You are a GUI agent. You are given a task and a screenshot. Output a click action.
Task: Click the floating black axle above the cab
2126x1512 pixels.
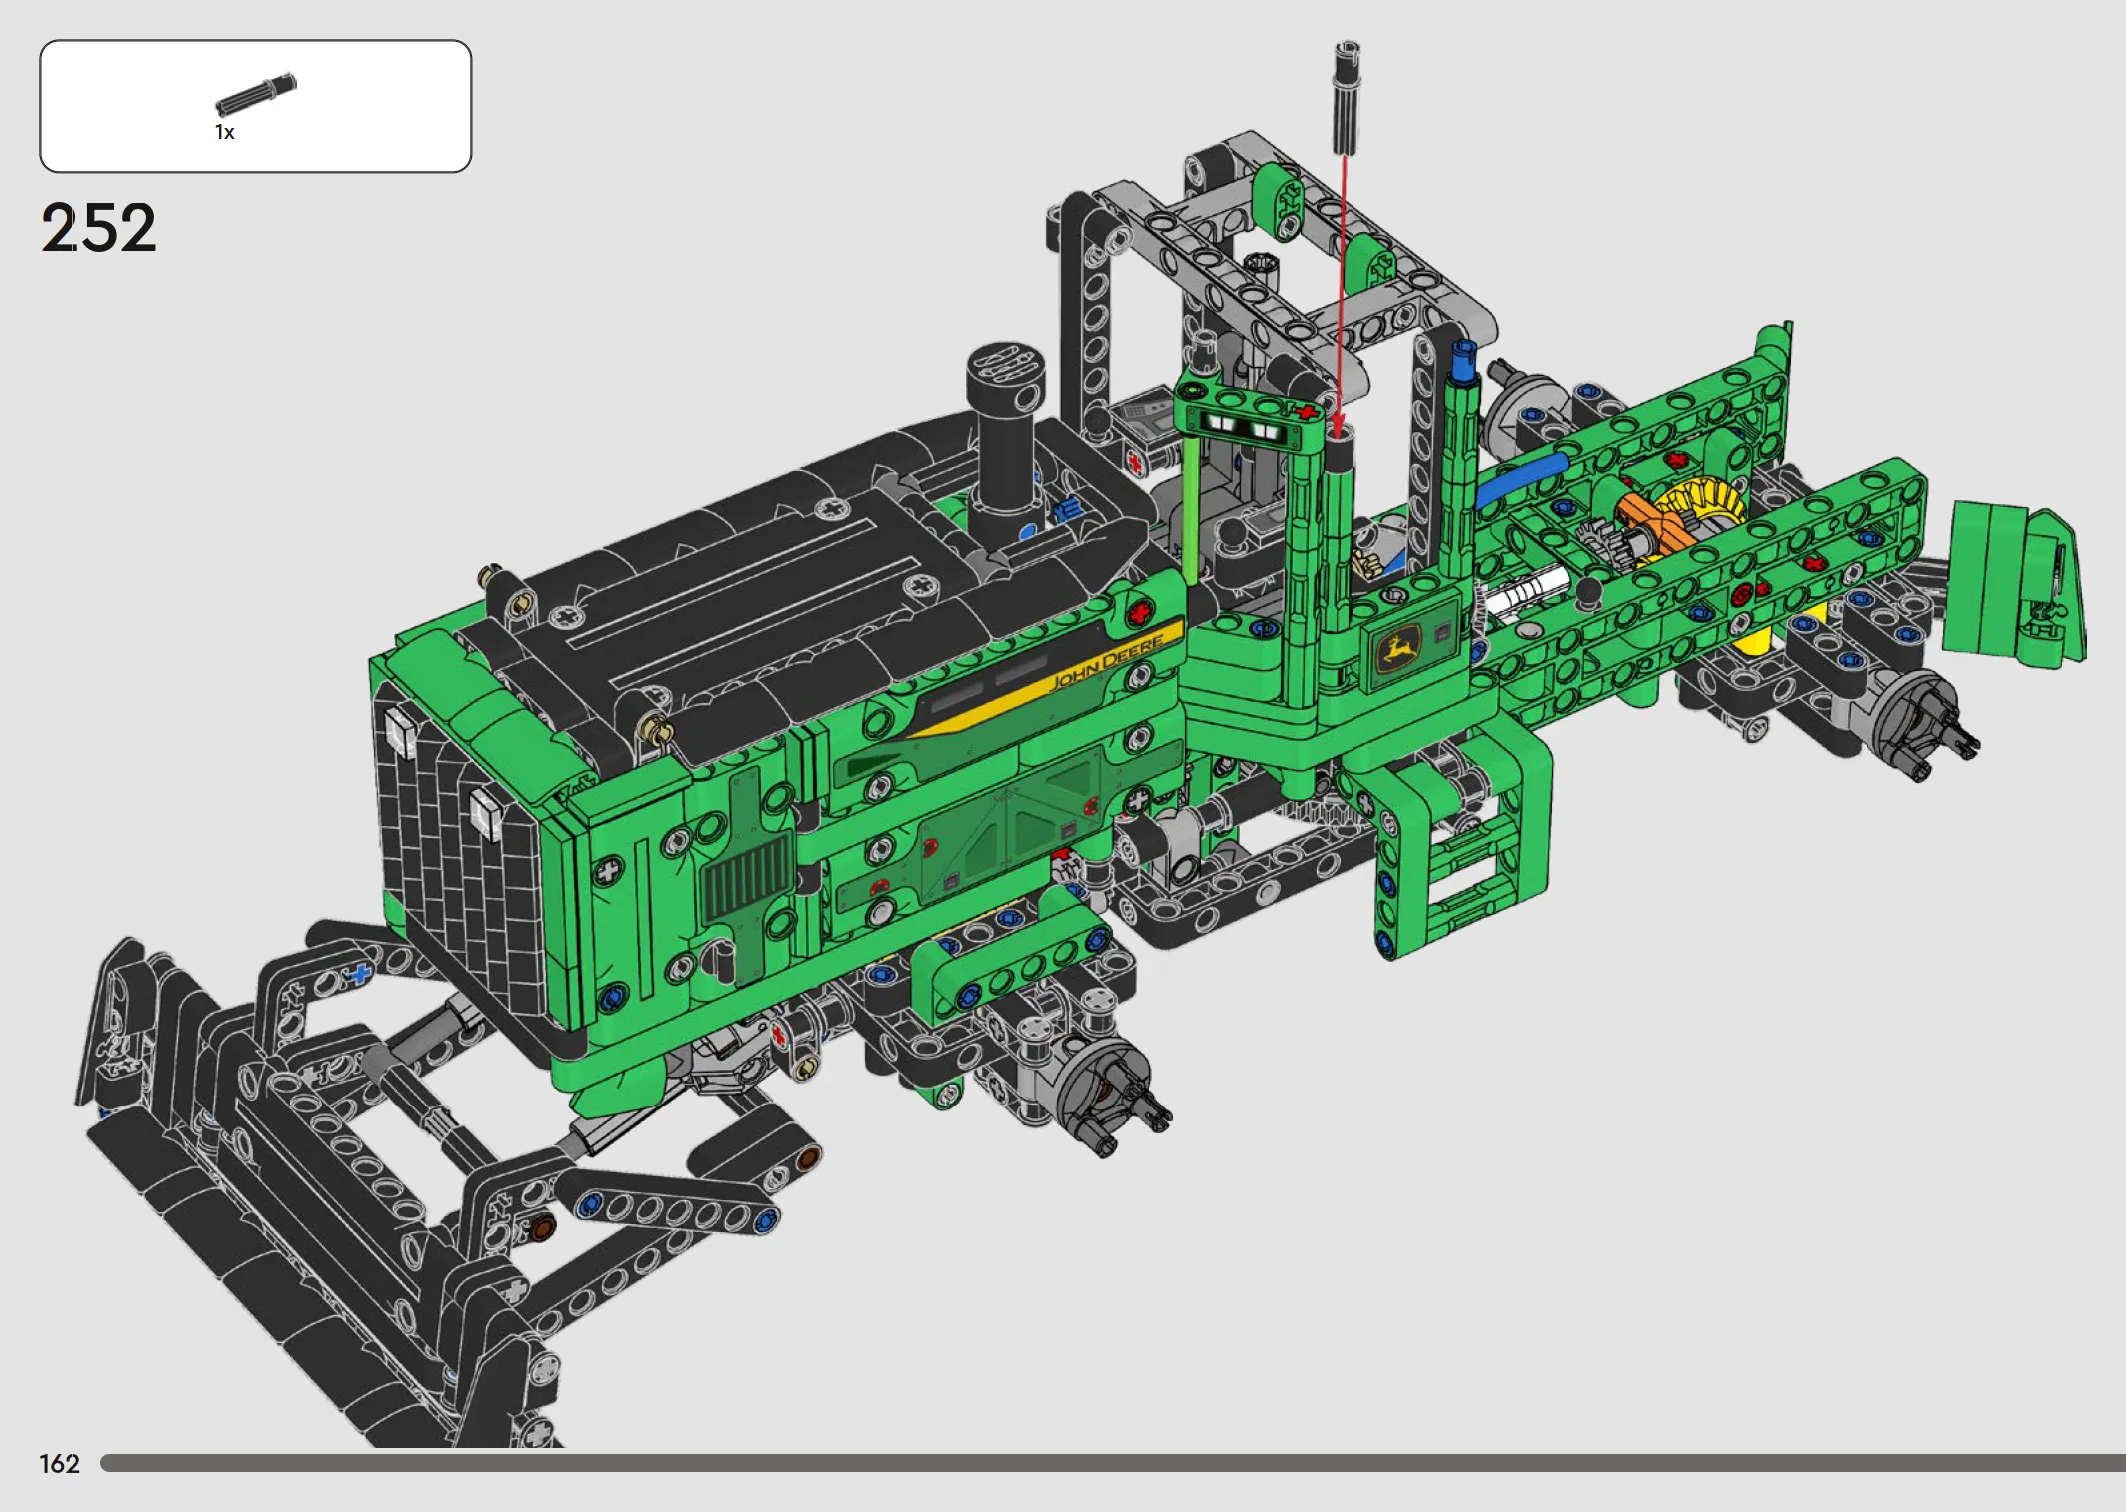(x=1346, y=97)
